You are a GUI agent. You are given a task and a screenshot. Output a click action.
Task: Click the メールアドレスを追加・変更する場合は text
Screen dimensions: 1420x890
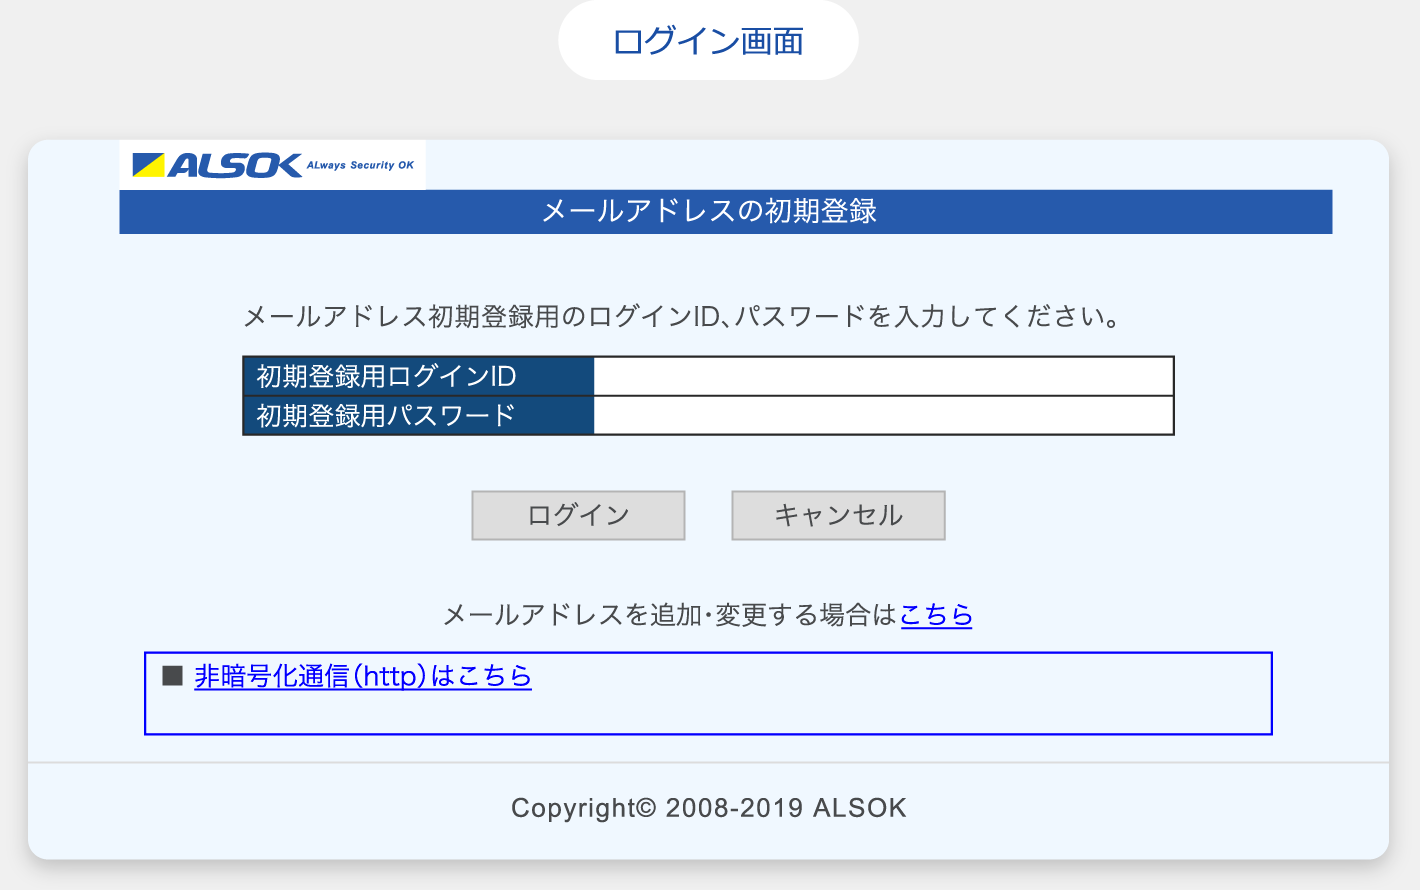pos(669,614)
